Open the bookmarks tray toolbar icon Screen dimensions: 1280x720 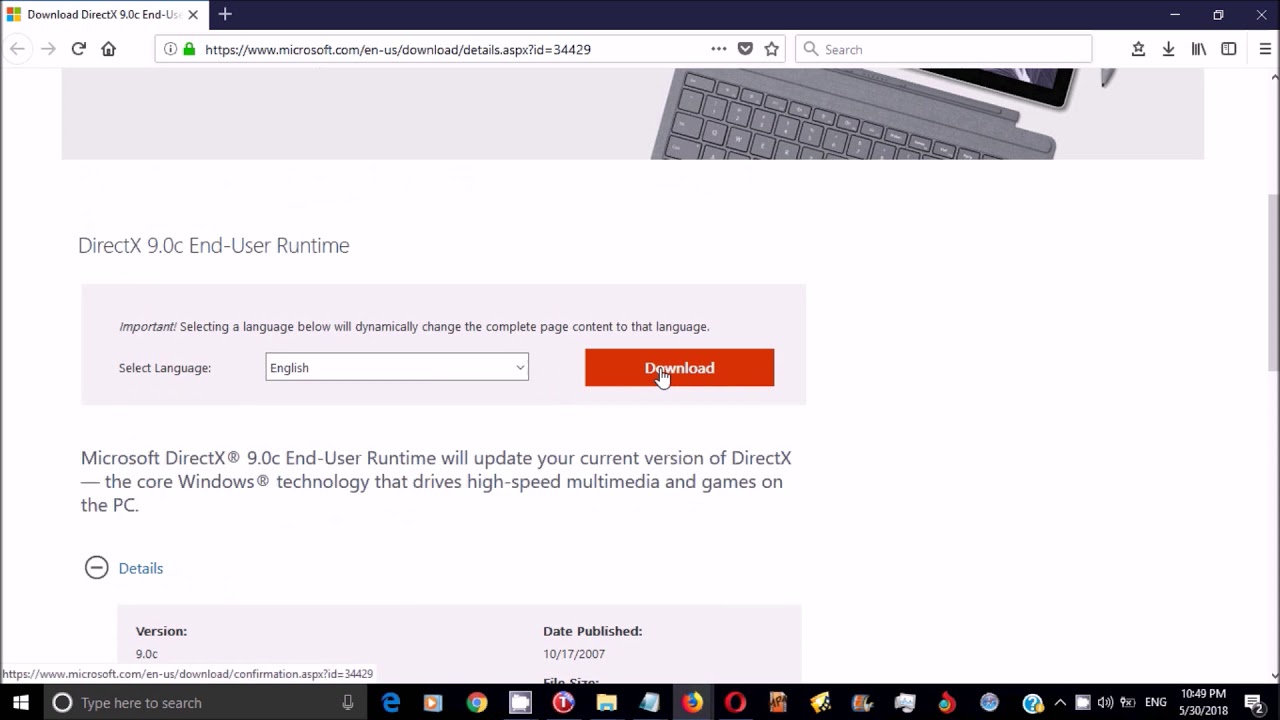tap(1138, 49)
